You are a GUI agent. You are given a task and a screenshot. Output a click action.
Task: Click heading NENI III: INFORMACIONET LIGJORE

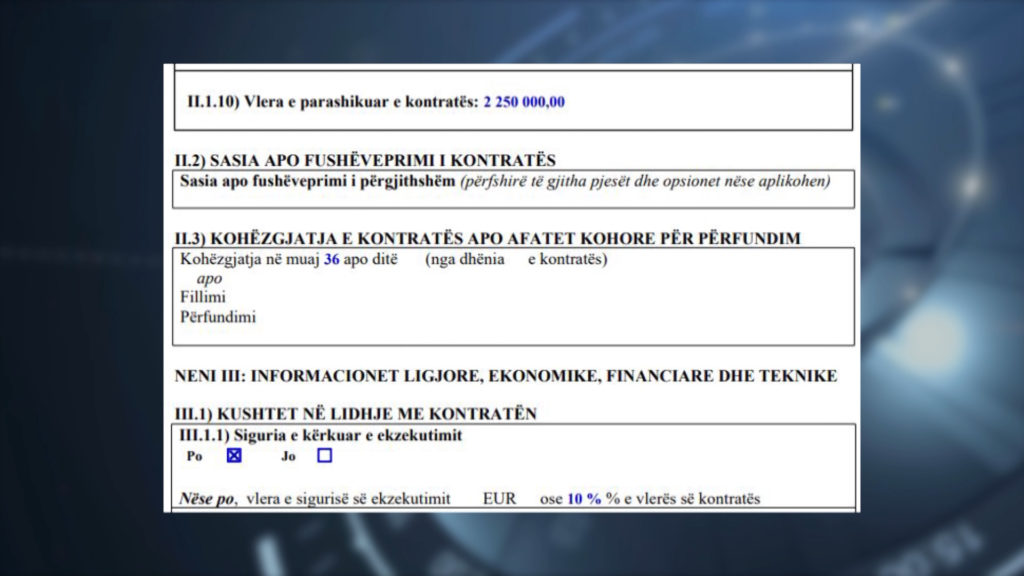(505, 376)
